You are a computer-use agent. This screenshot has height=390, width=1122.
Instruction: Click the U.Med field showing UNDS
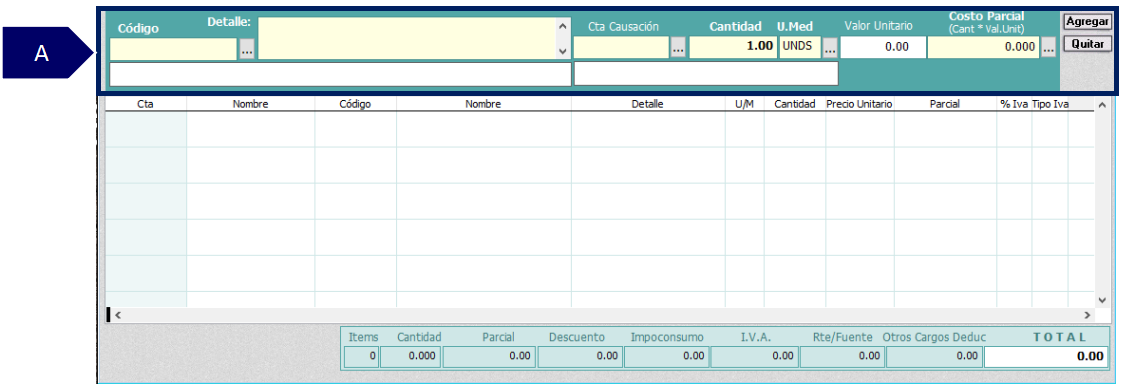coord(800,48)
